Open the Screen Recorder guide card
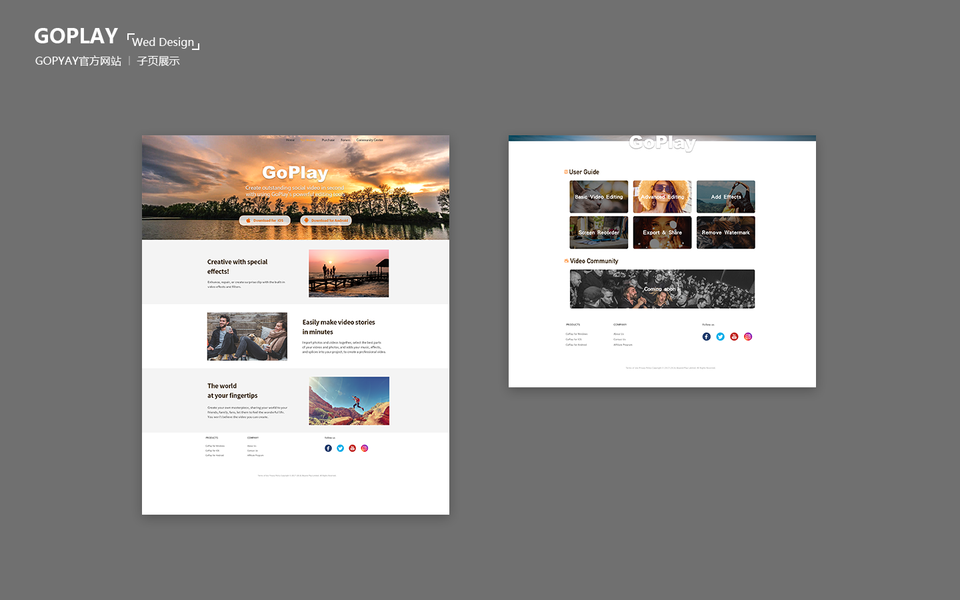The height and width of the screenshot is (600, 960). pos(599,232)
